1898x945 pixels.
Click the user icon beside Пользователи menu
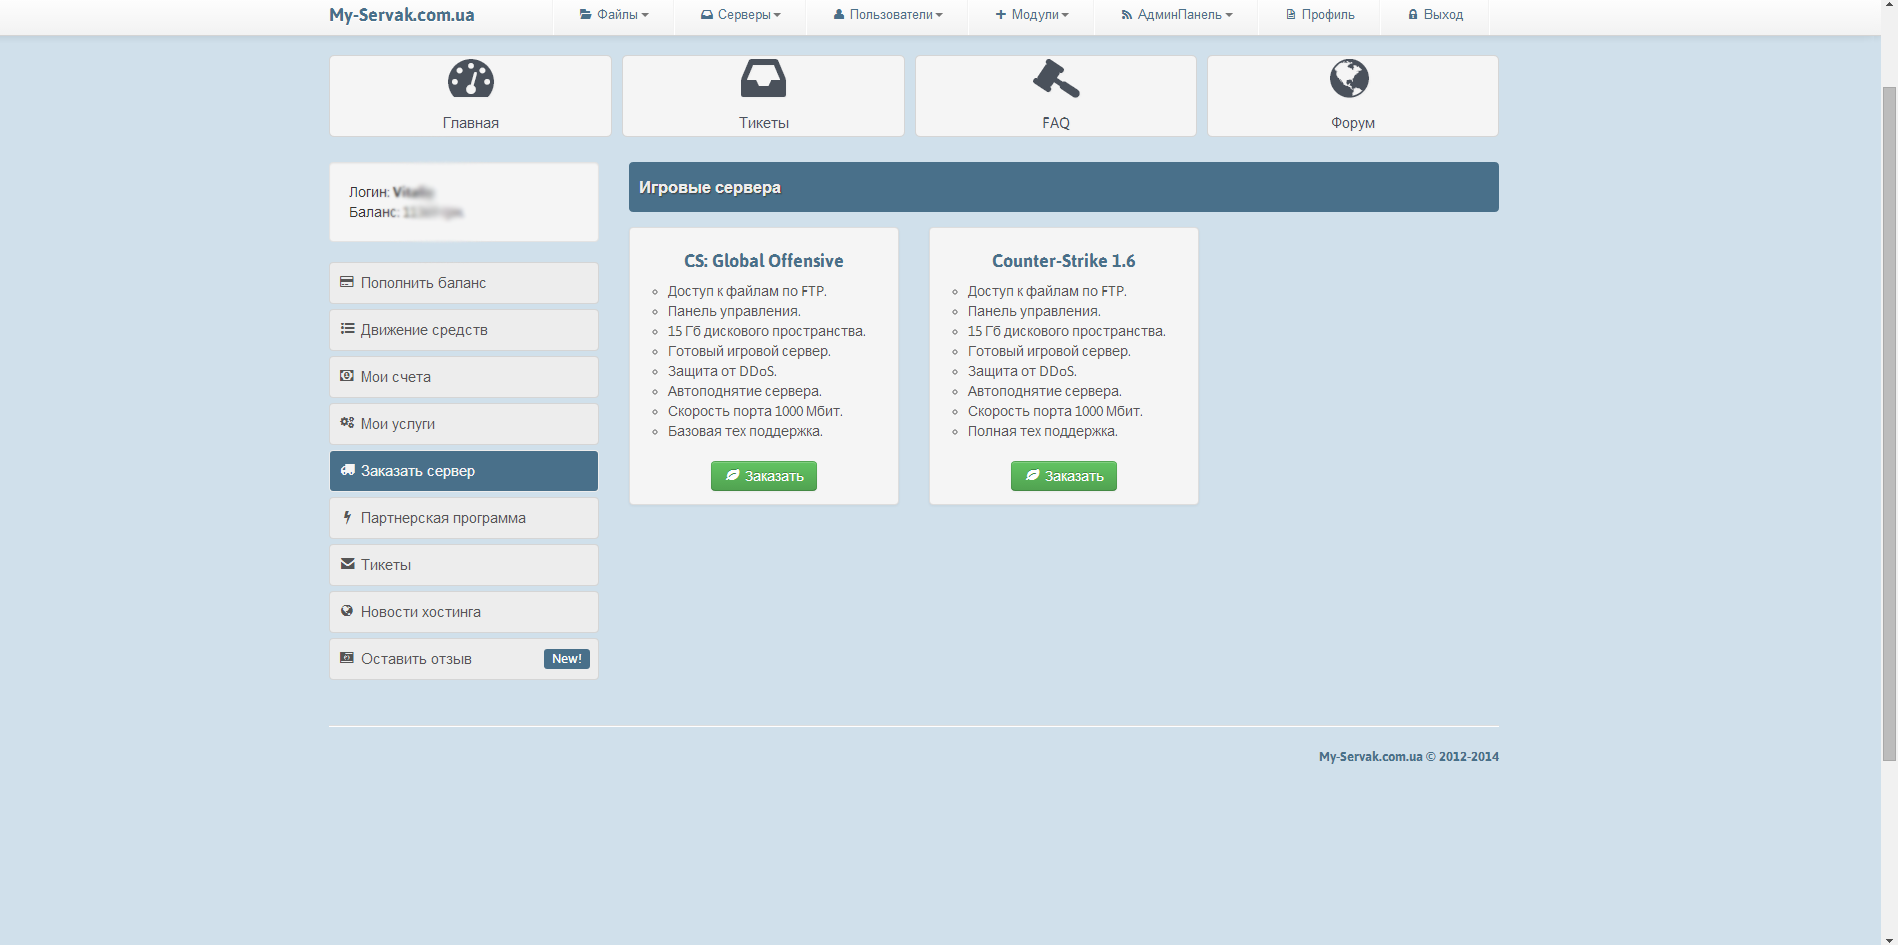click(x=839, y=14)
